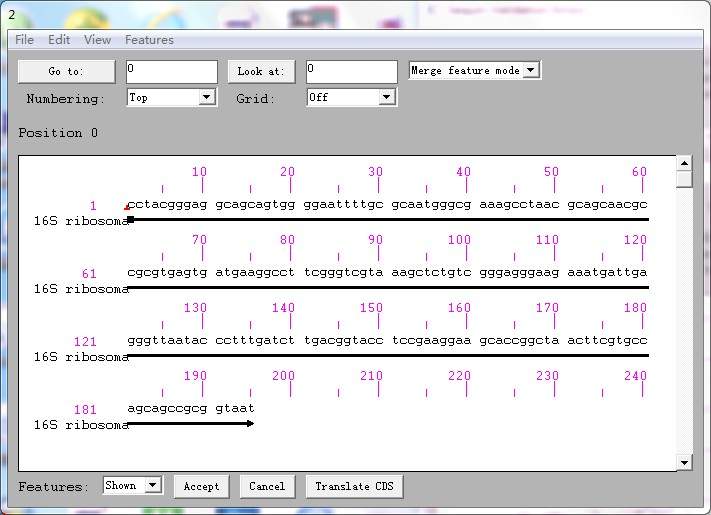
Task: Click sequence block aaatgattga
Action: pyautogui.click(x=607, y=272)
